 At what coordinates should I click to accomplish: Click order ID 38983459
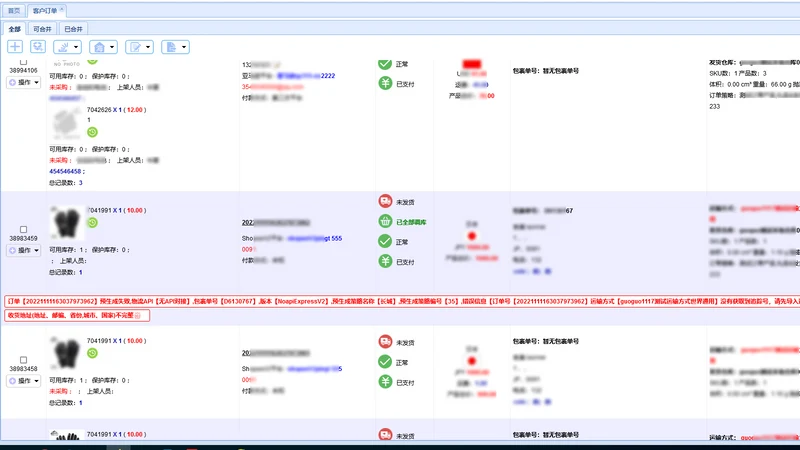tap(23, 238)
